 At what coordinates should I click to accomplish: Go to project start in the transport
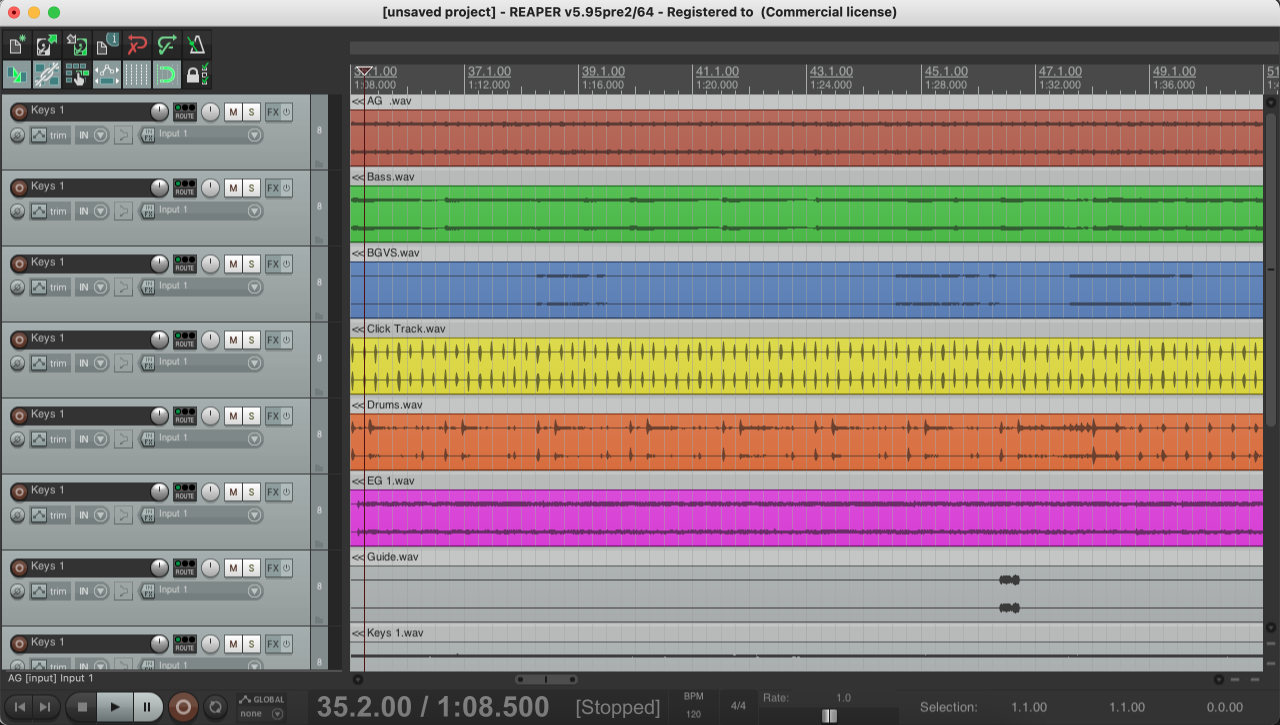(x=19, y=707)
